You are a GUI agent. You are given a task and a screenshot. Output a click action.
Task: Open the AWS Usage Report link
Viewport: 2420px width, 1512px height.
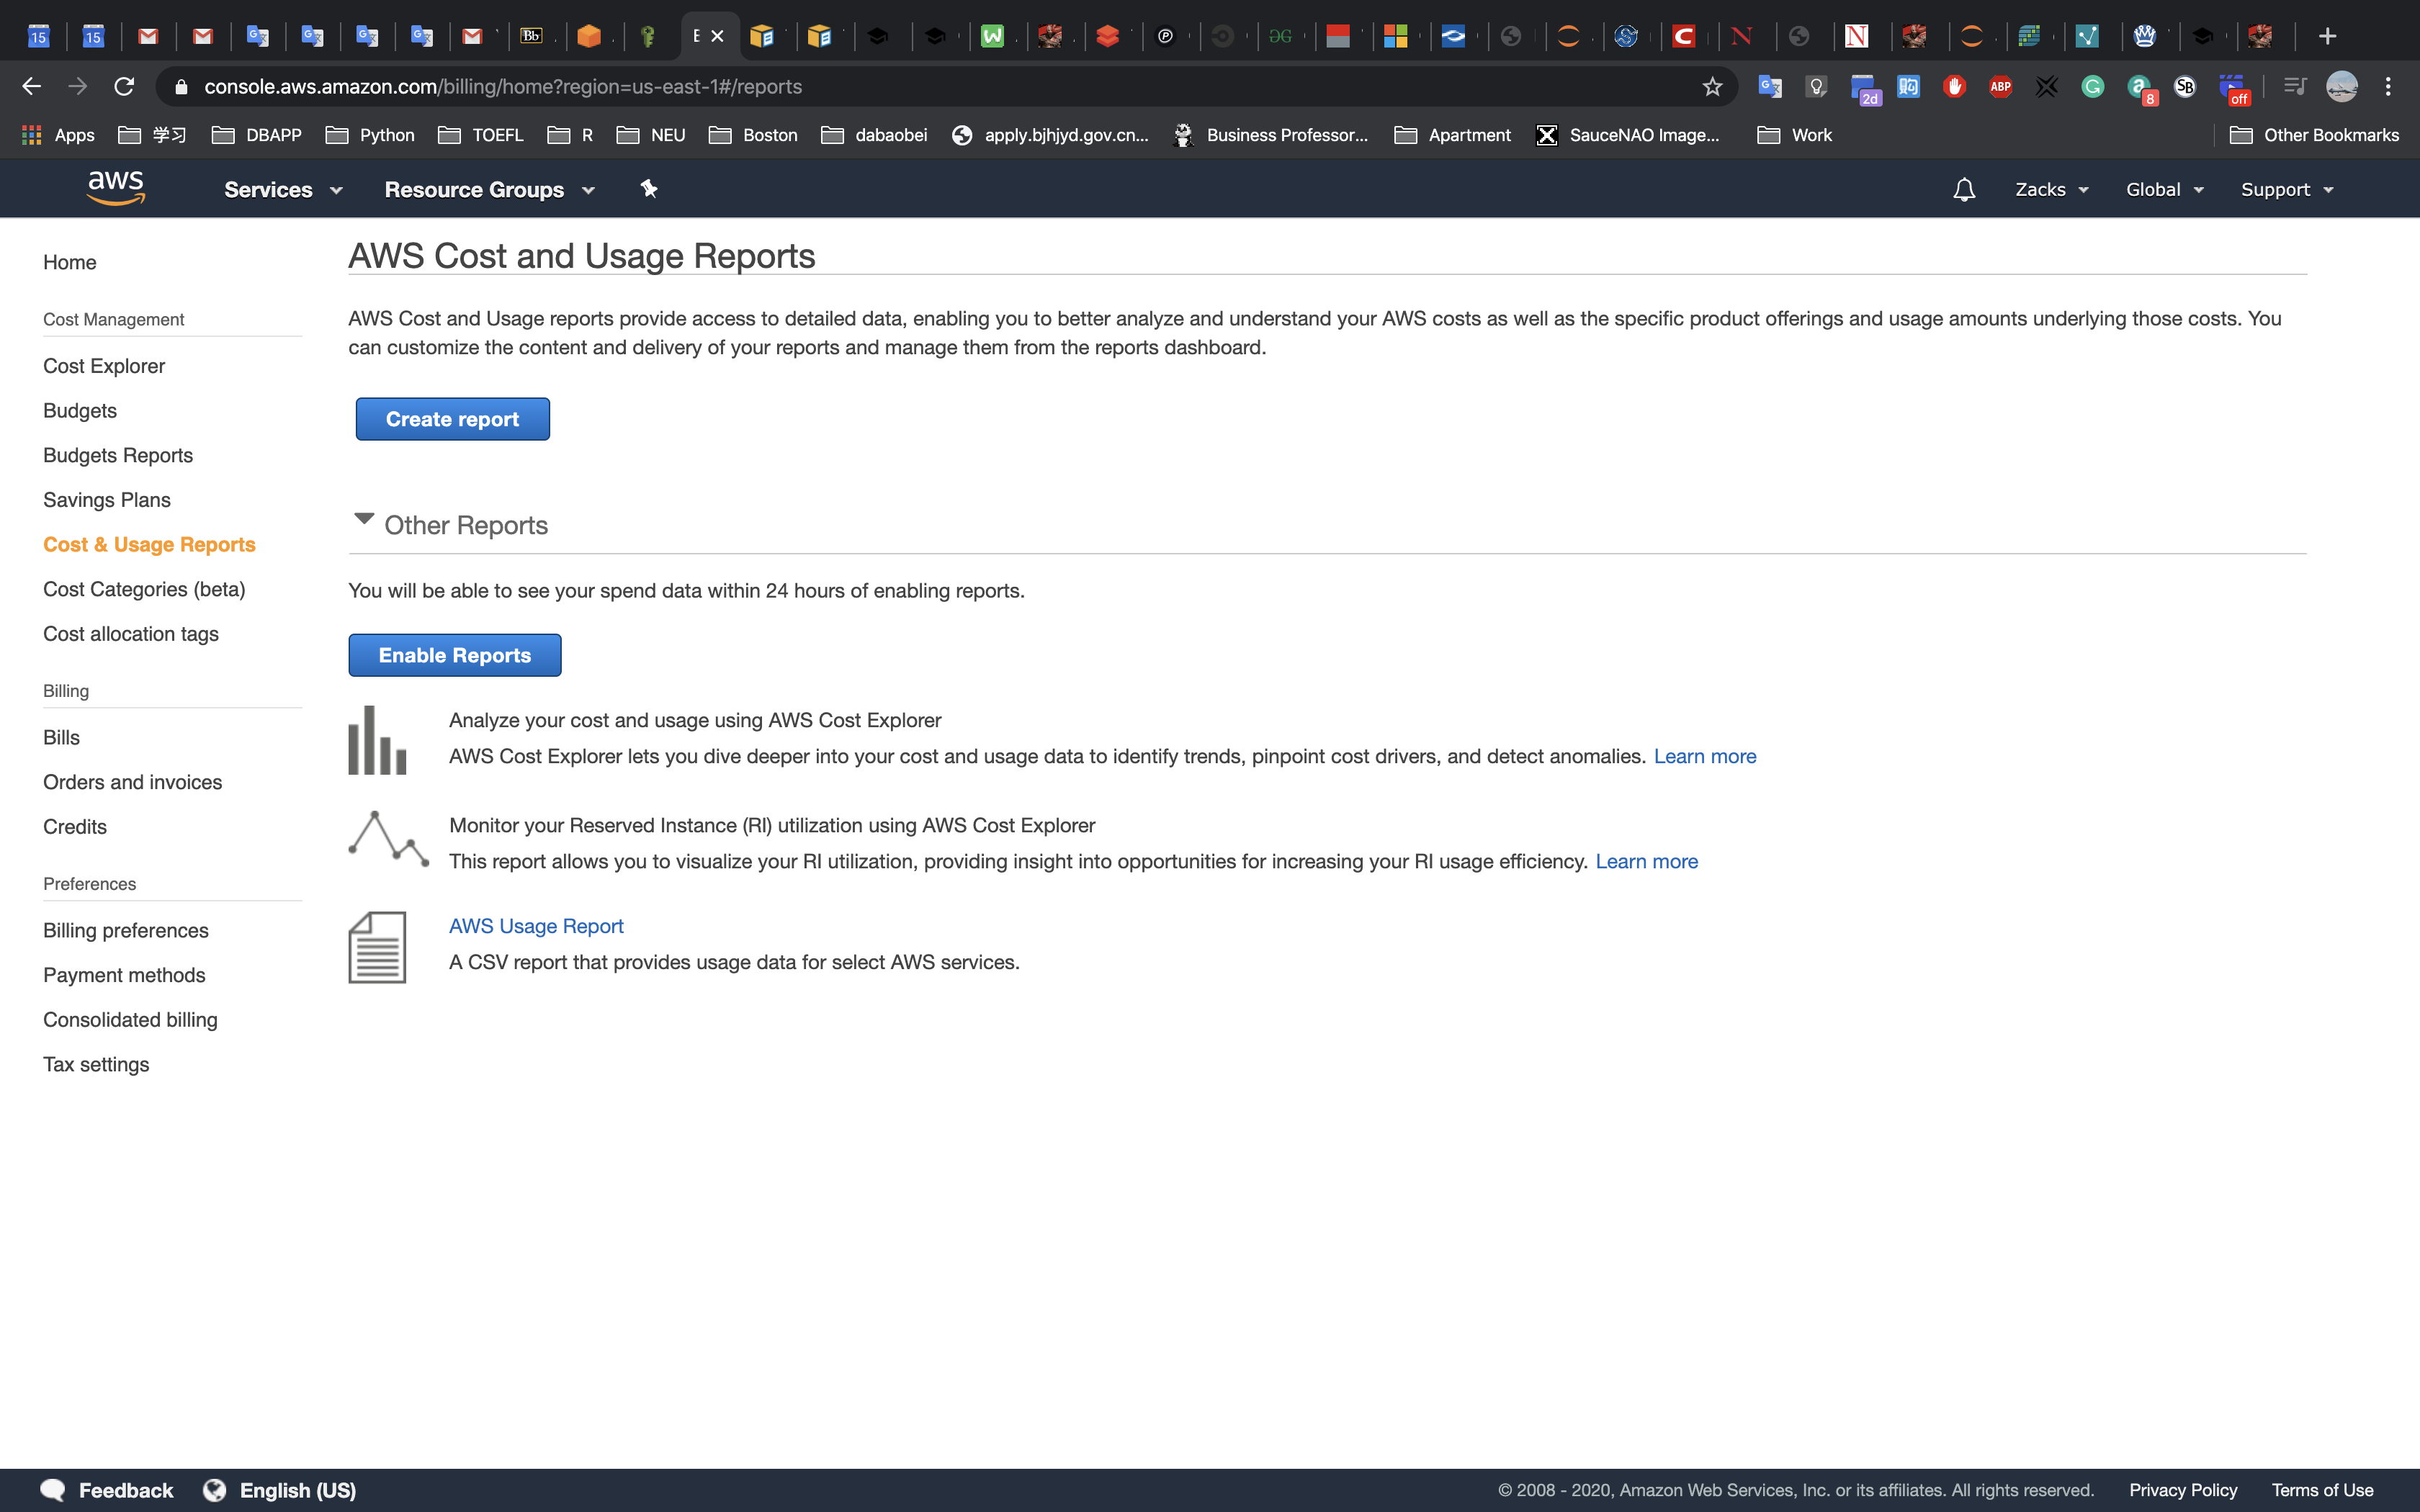pyautogui.click(x=536, y=926)
